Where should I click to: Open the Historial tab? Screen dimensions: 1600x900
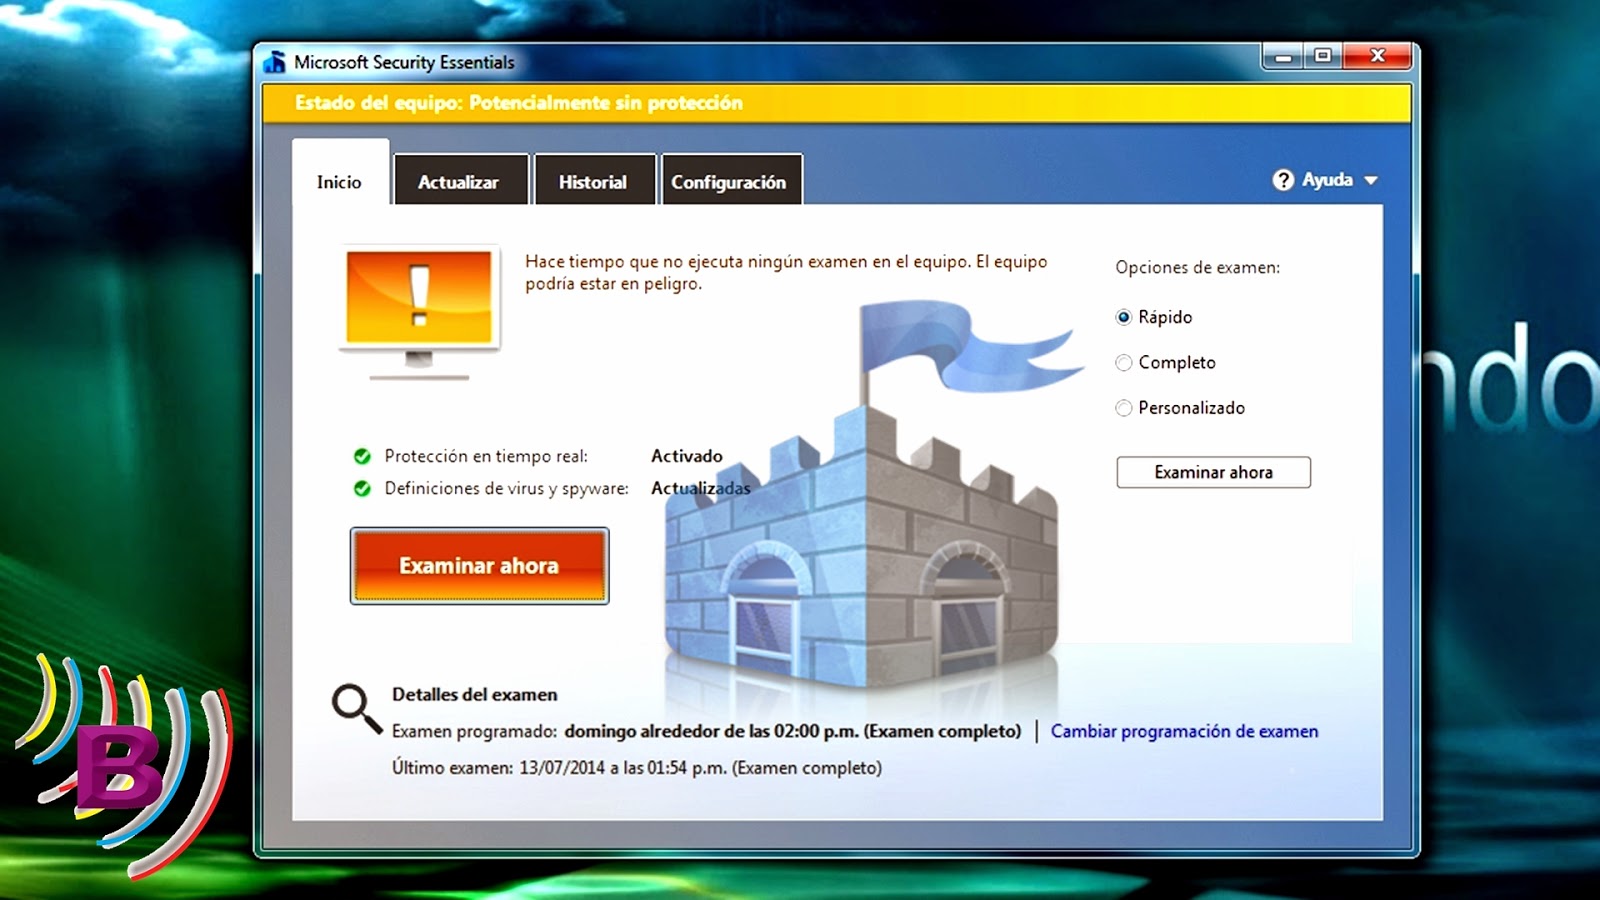594,181
